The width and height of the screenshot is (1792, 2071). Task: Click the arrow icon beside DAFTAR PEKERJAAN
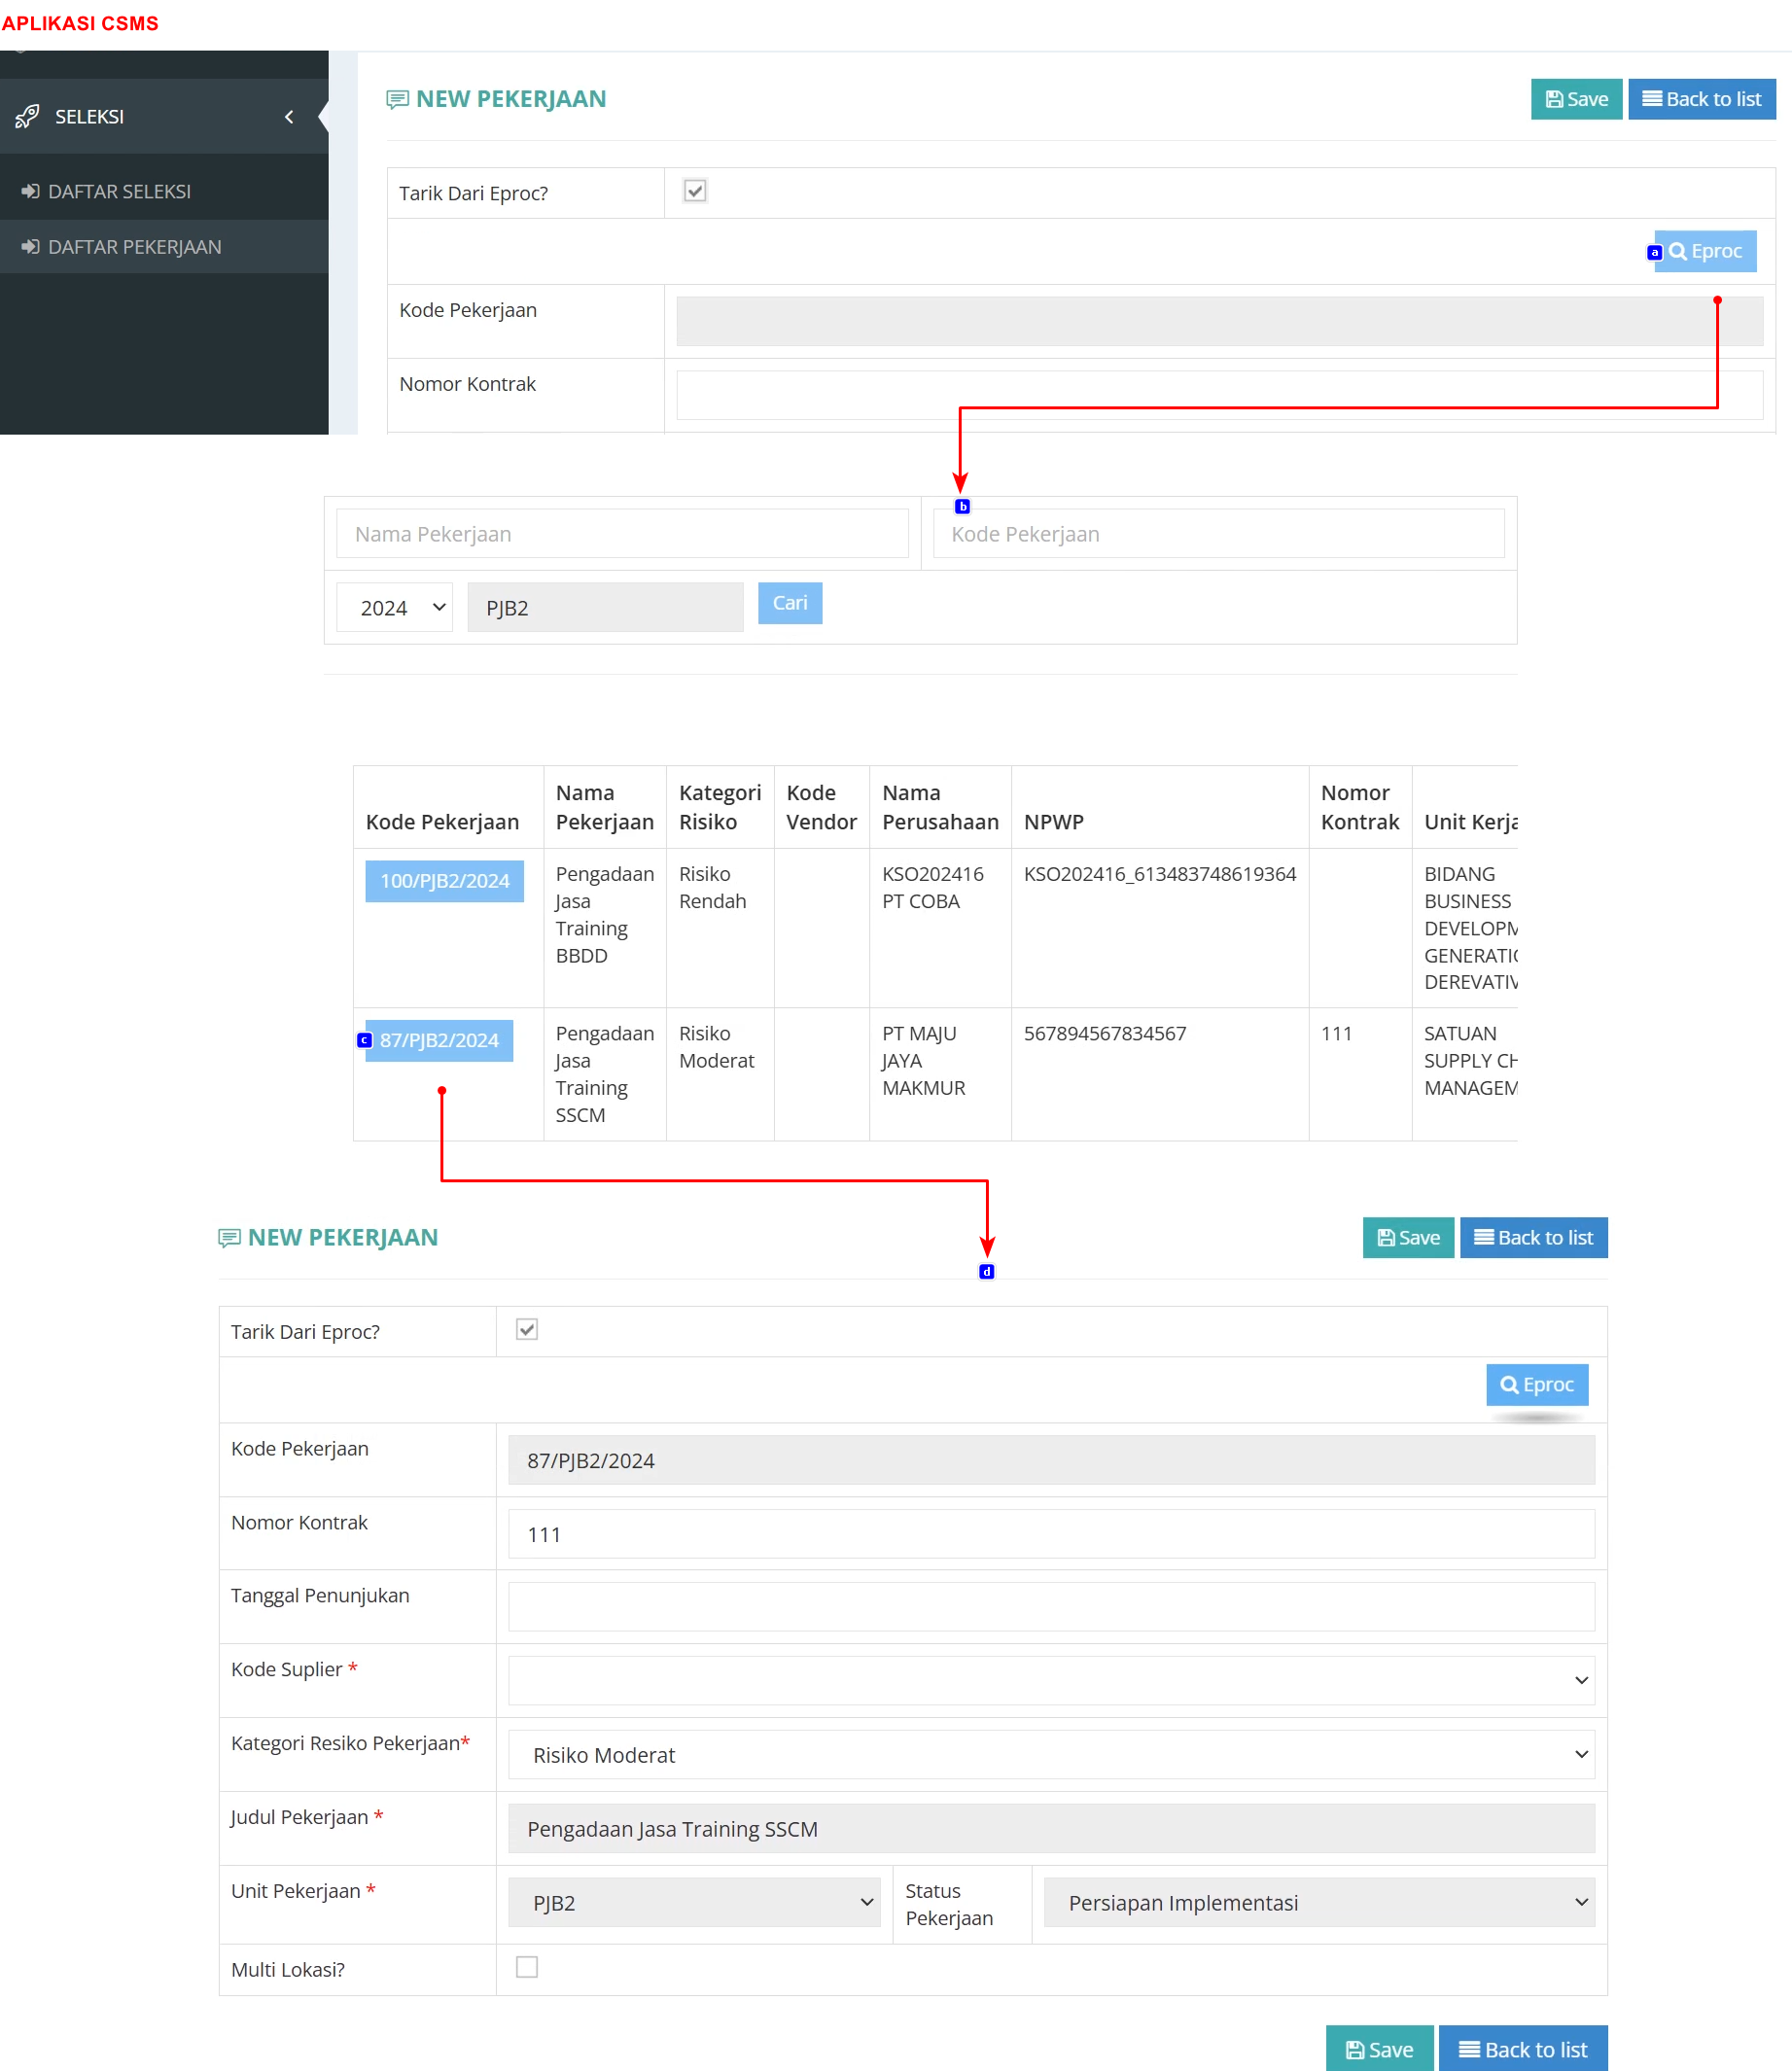pos(31,247)
